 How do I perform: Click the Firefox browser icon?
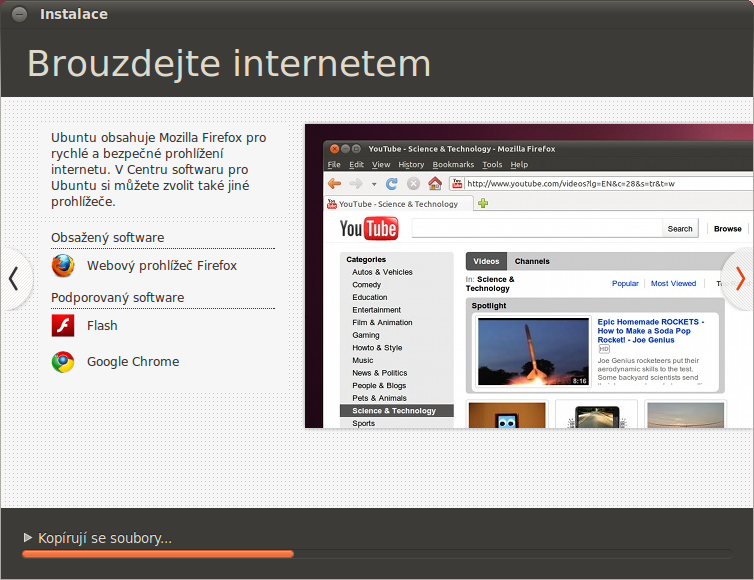[x=63, y=265]
